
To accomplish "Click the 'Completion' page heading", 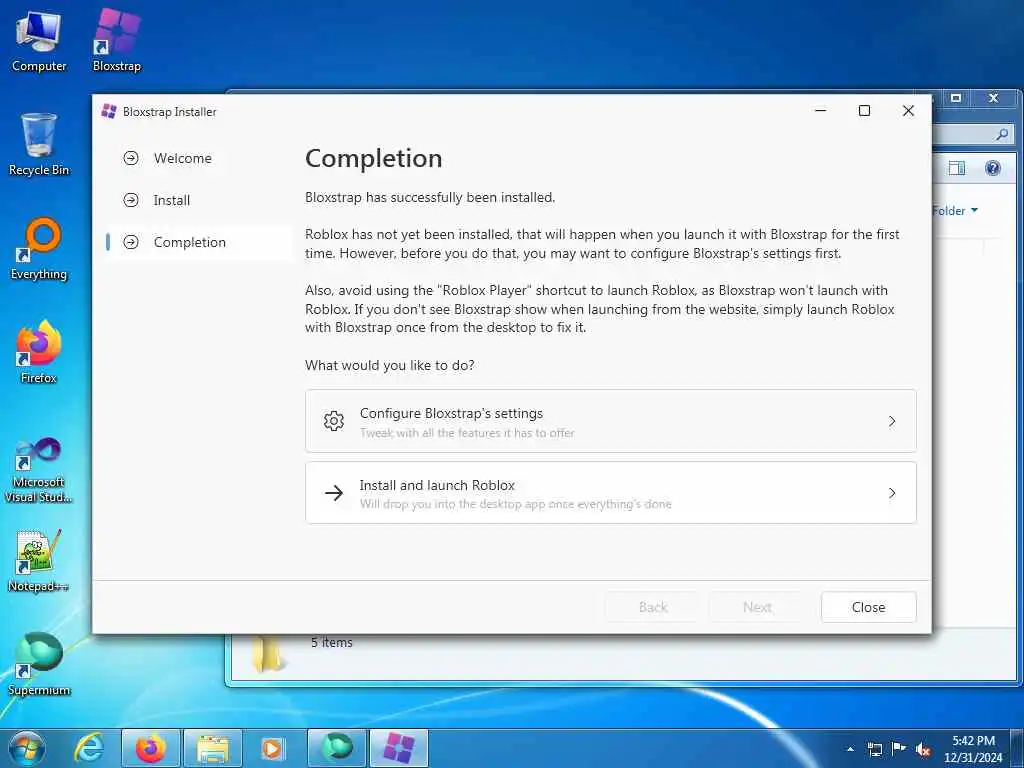I will coord(374,159).
